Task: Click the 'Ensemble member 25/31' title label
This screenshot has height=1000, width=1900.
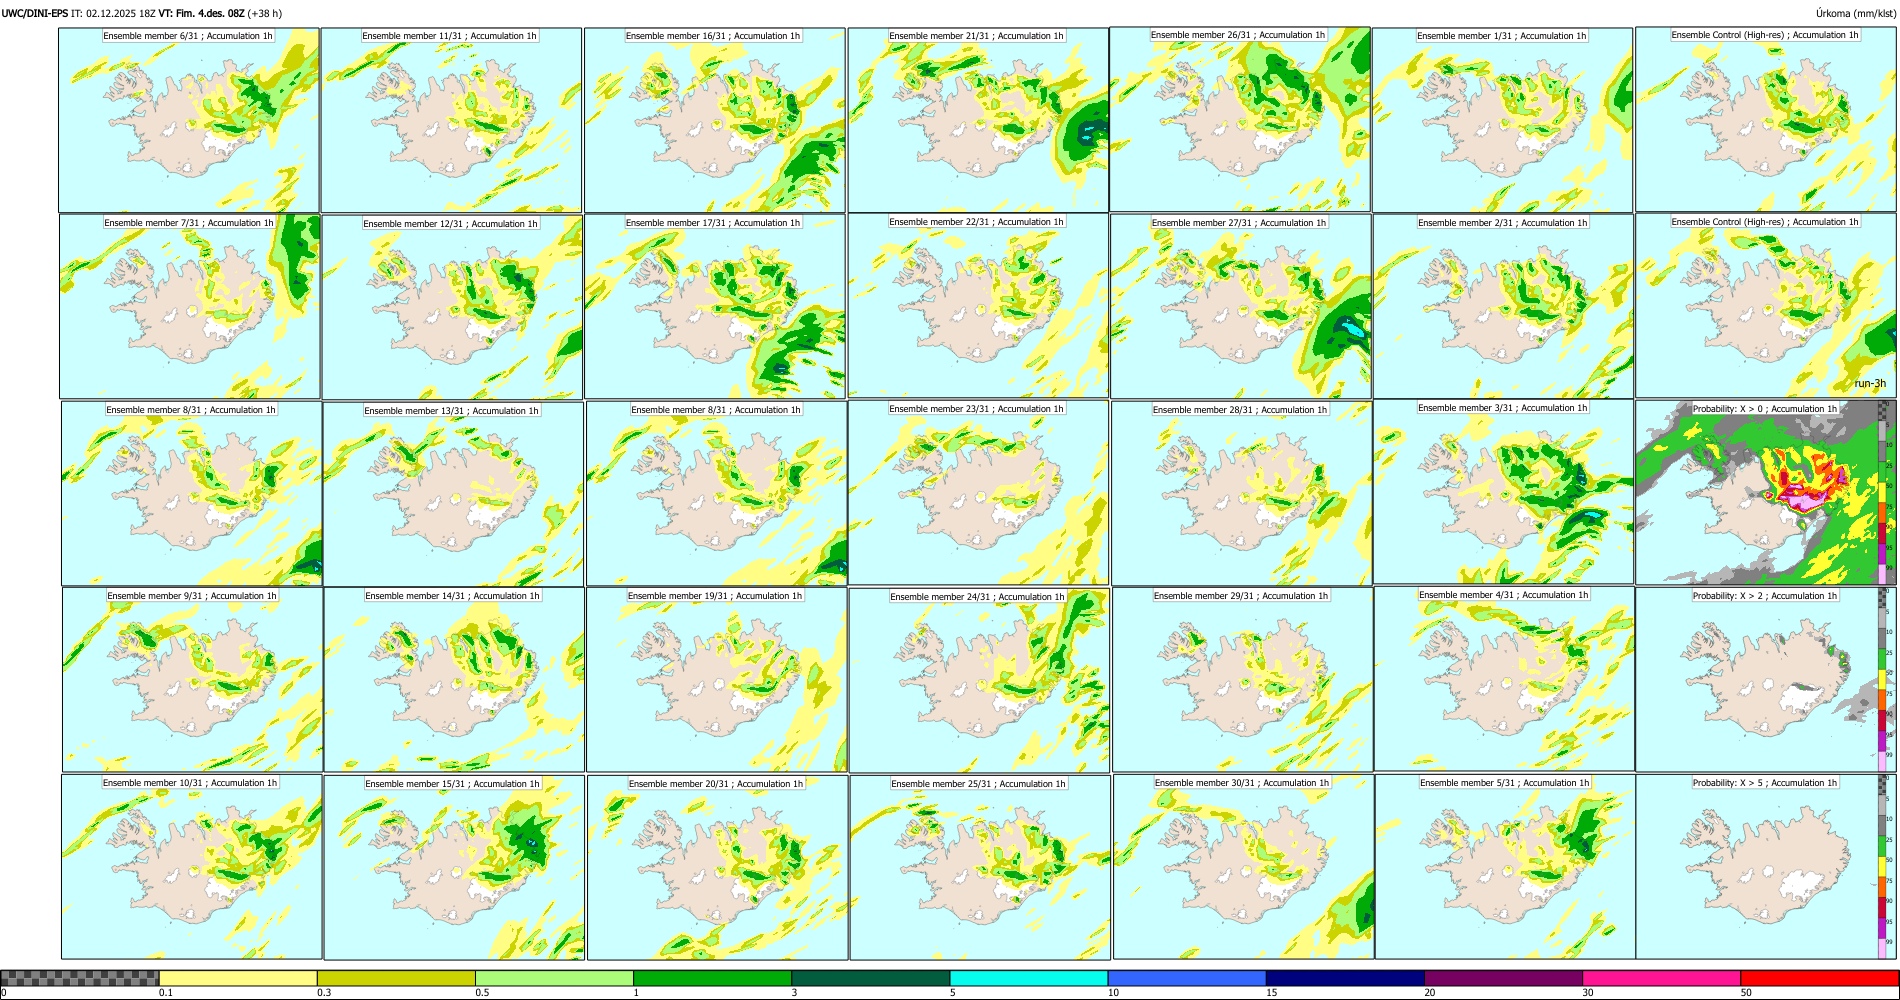Action: [x=978, y=784]
